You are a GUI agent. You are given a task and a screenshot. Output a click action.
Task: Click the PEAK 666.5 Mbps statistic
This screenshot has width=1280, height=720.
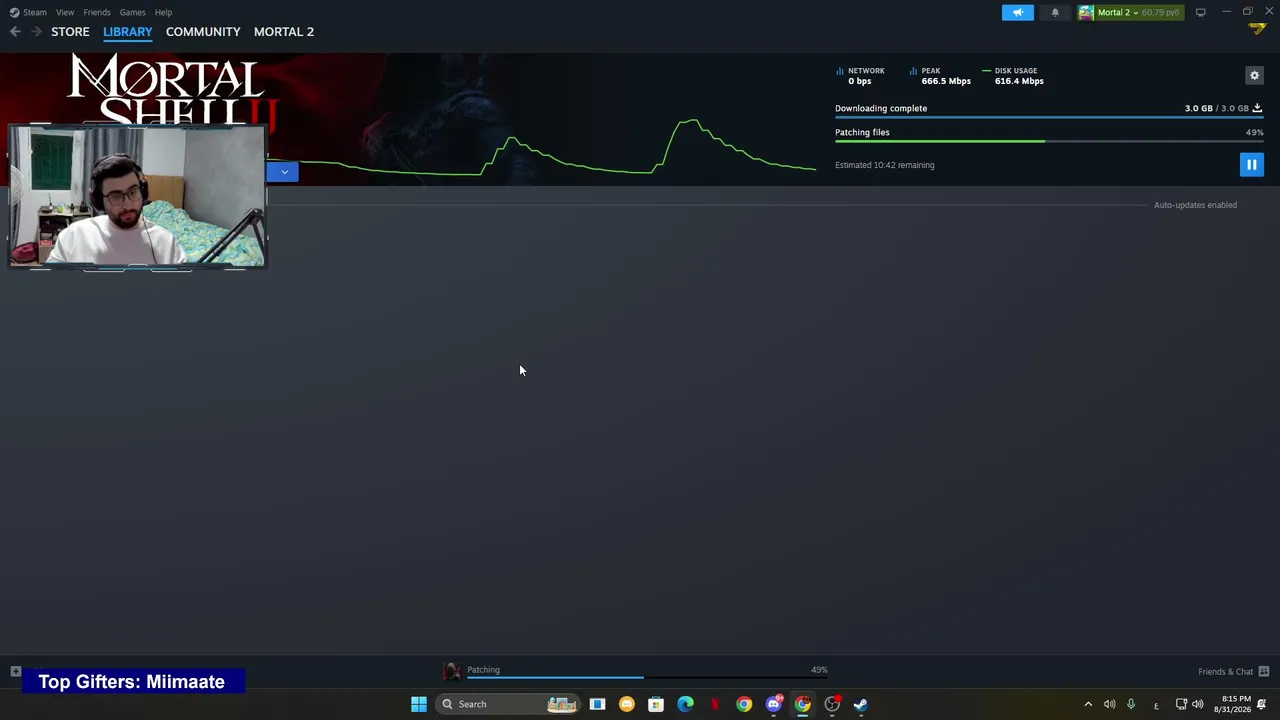(940, 76)
